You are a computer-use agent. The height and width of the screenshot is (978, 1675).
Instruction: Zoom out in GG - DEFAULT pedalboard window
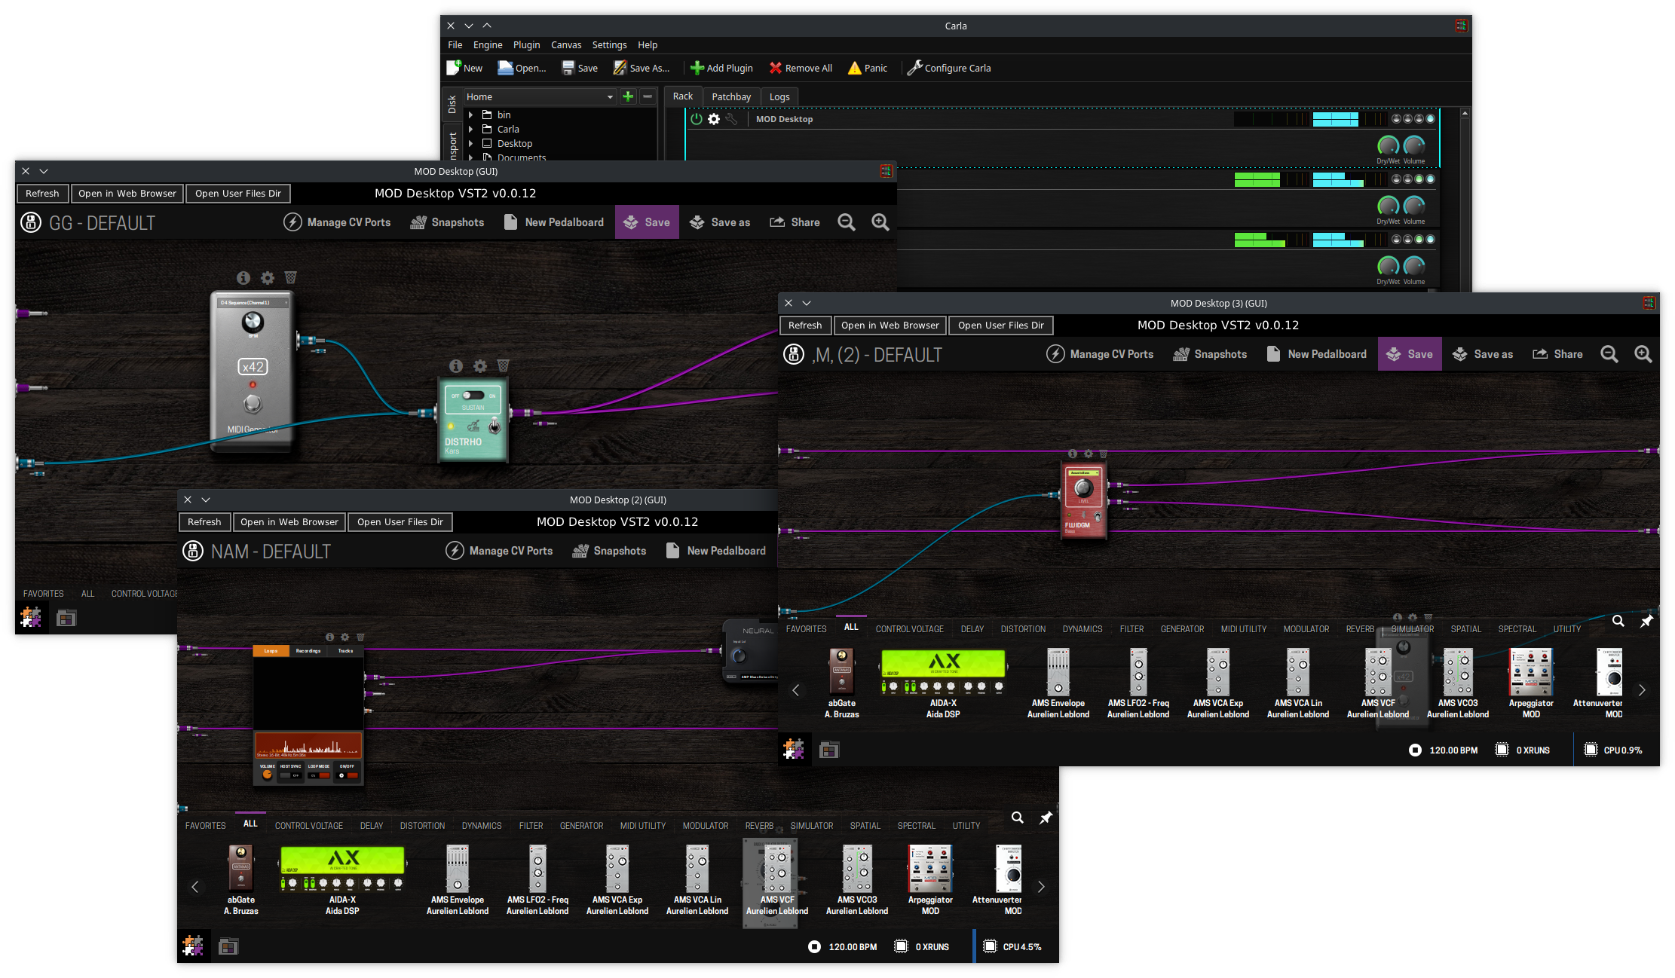coord(846,222)
